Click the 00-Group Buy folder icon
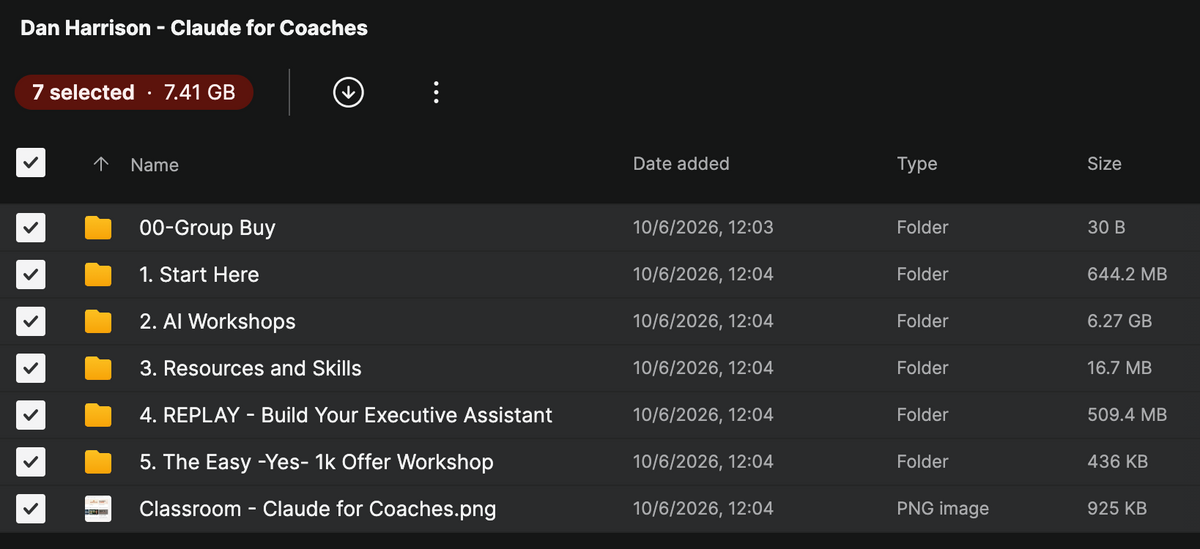The height and width of the screenshot is (549, 1200). tap(98, 228)
